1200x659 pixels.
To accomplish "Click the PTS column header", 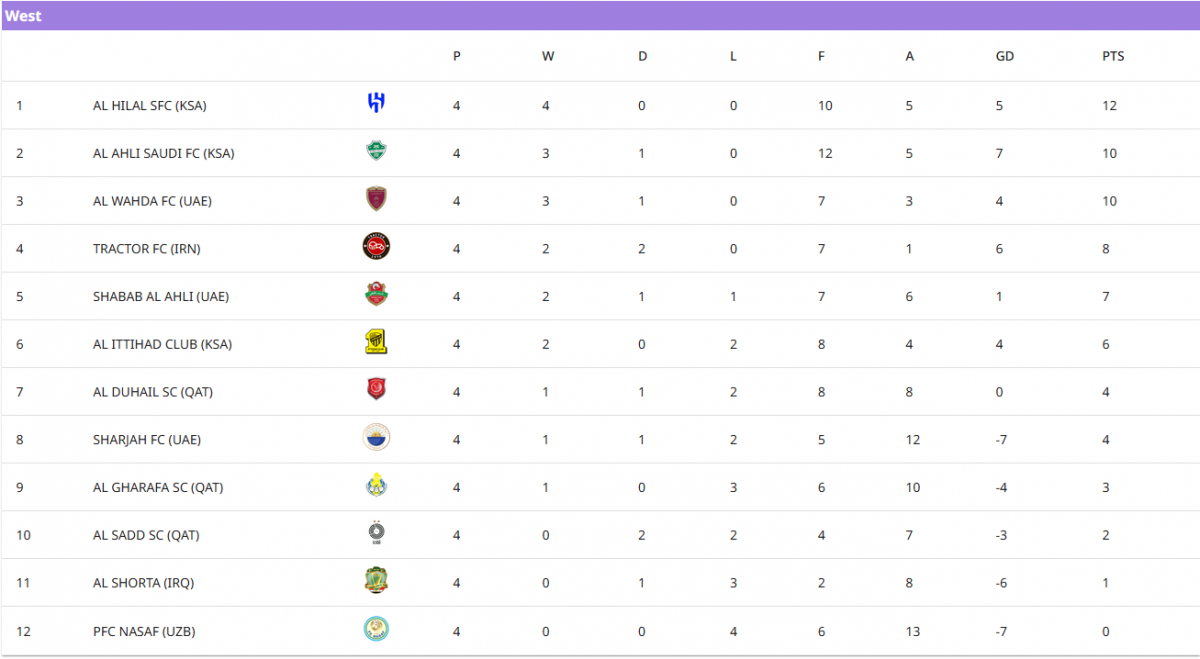I will [1113, 56].
